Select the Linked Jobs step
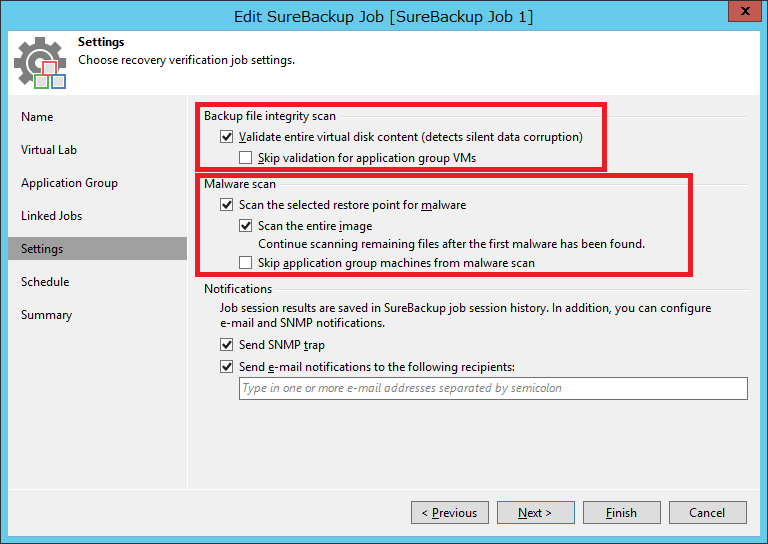Viewport: 768px width, 544px height. click(51, 216)
